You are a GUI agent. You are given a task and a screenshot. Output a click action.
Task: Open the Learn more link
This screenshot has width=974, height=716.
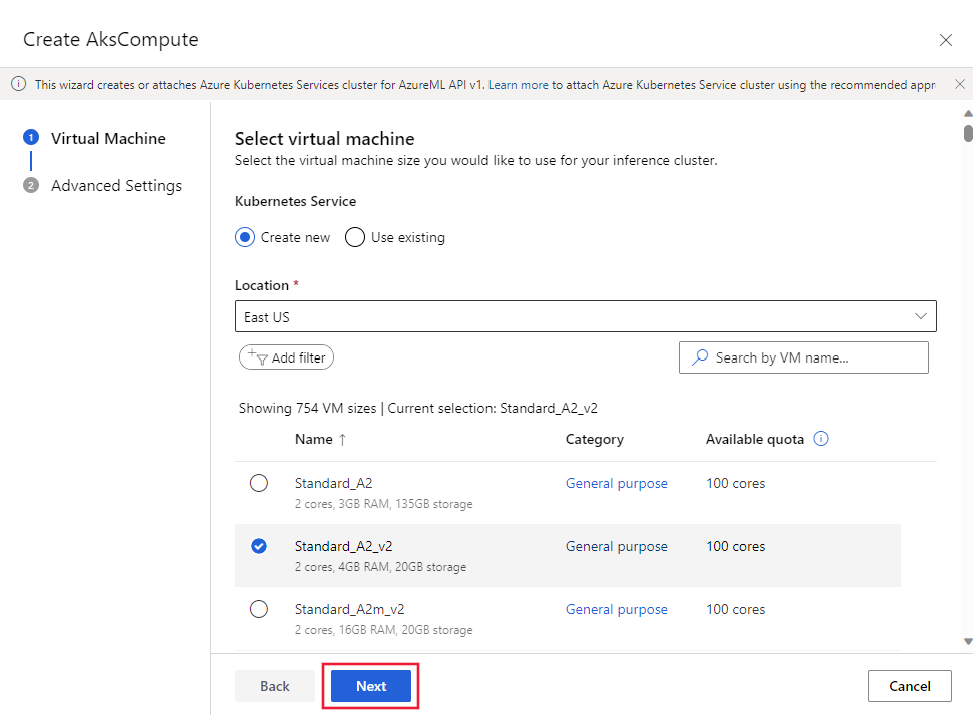pyautogui.click(x=517, y=84)
